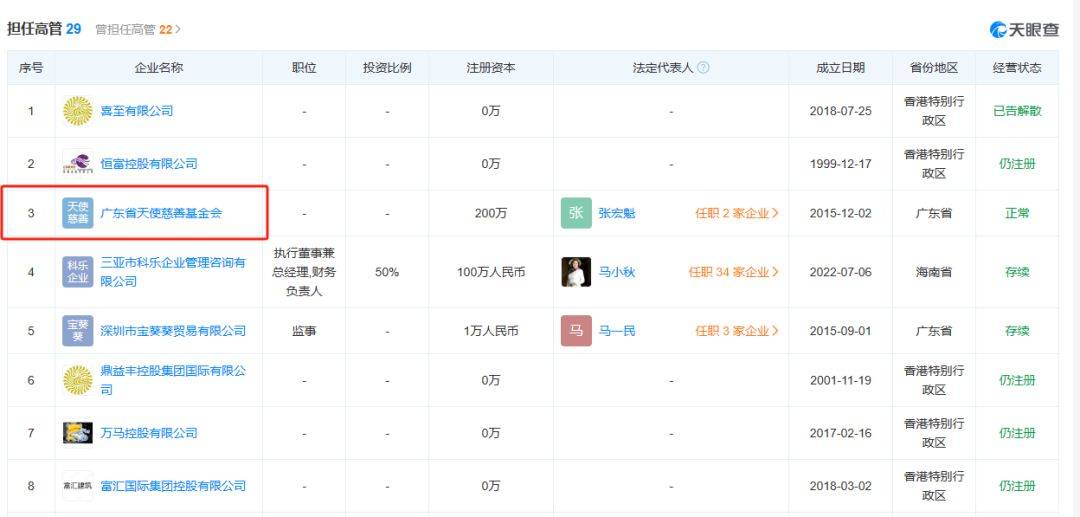This screenshot has width=1080, height=517.
Task: Click the 宝葵葵 logo badge
Action: tap(77, 331)
